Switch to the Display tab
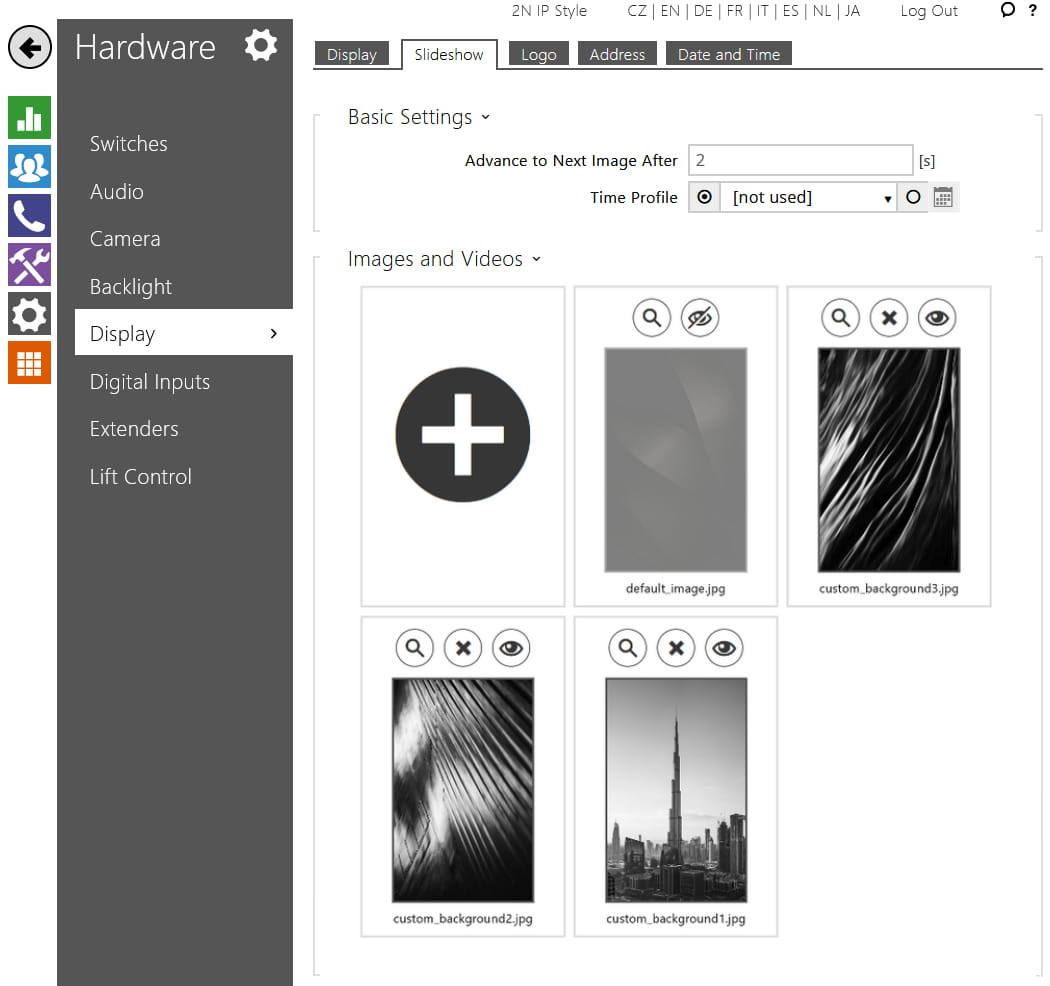The image size is (1050, 986). coord(352,54)
